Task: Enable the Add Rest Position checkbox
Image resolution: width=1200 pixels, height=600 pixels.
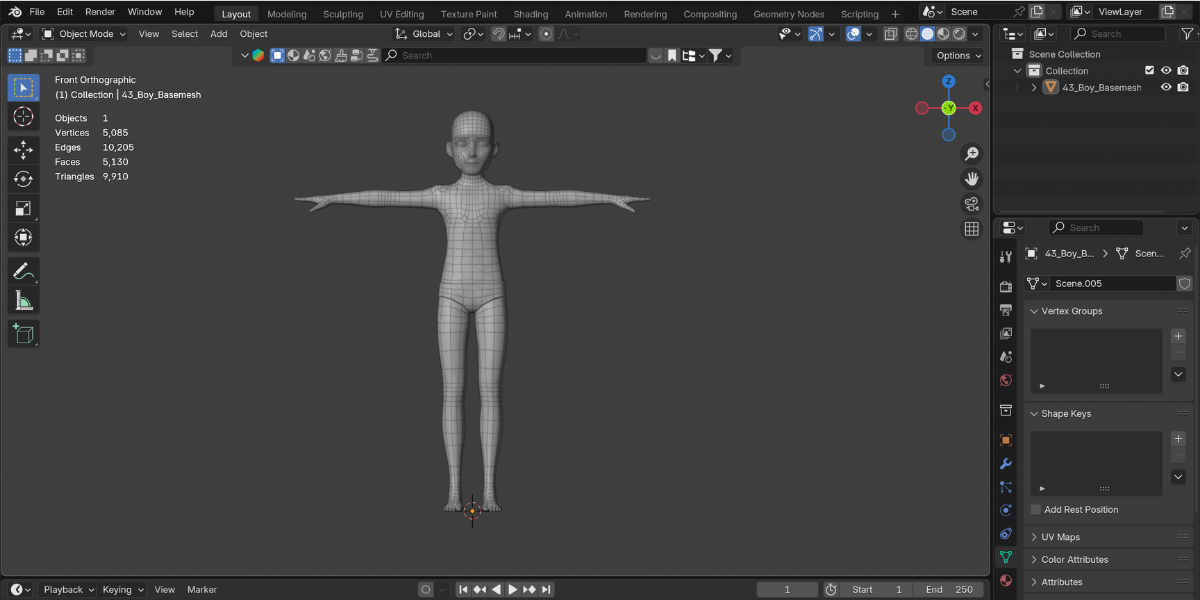Action: tap(1035, 509)
